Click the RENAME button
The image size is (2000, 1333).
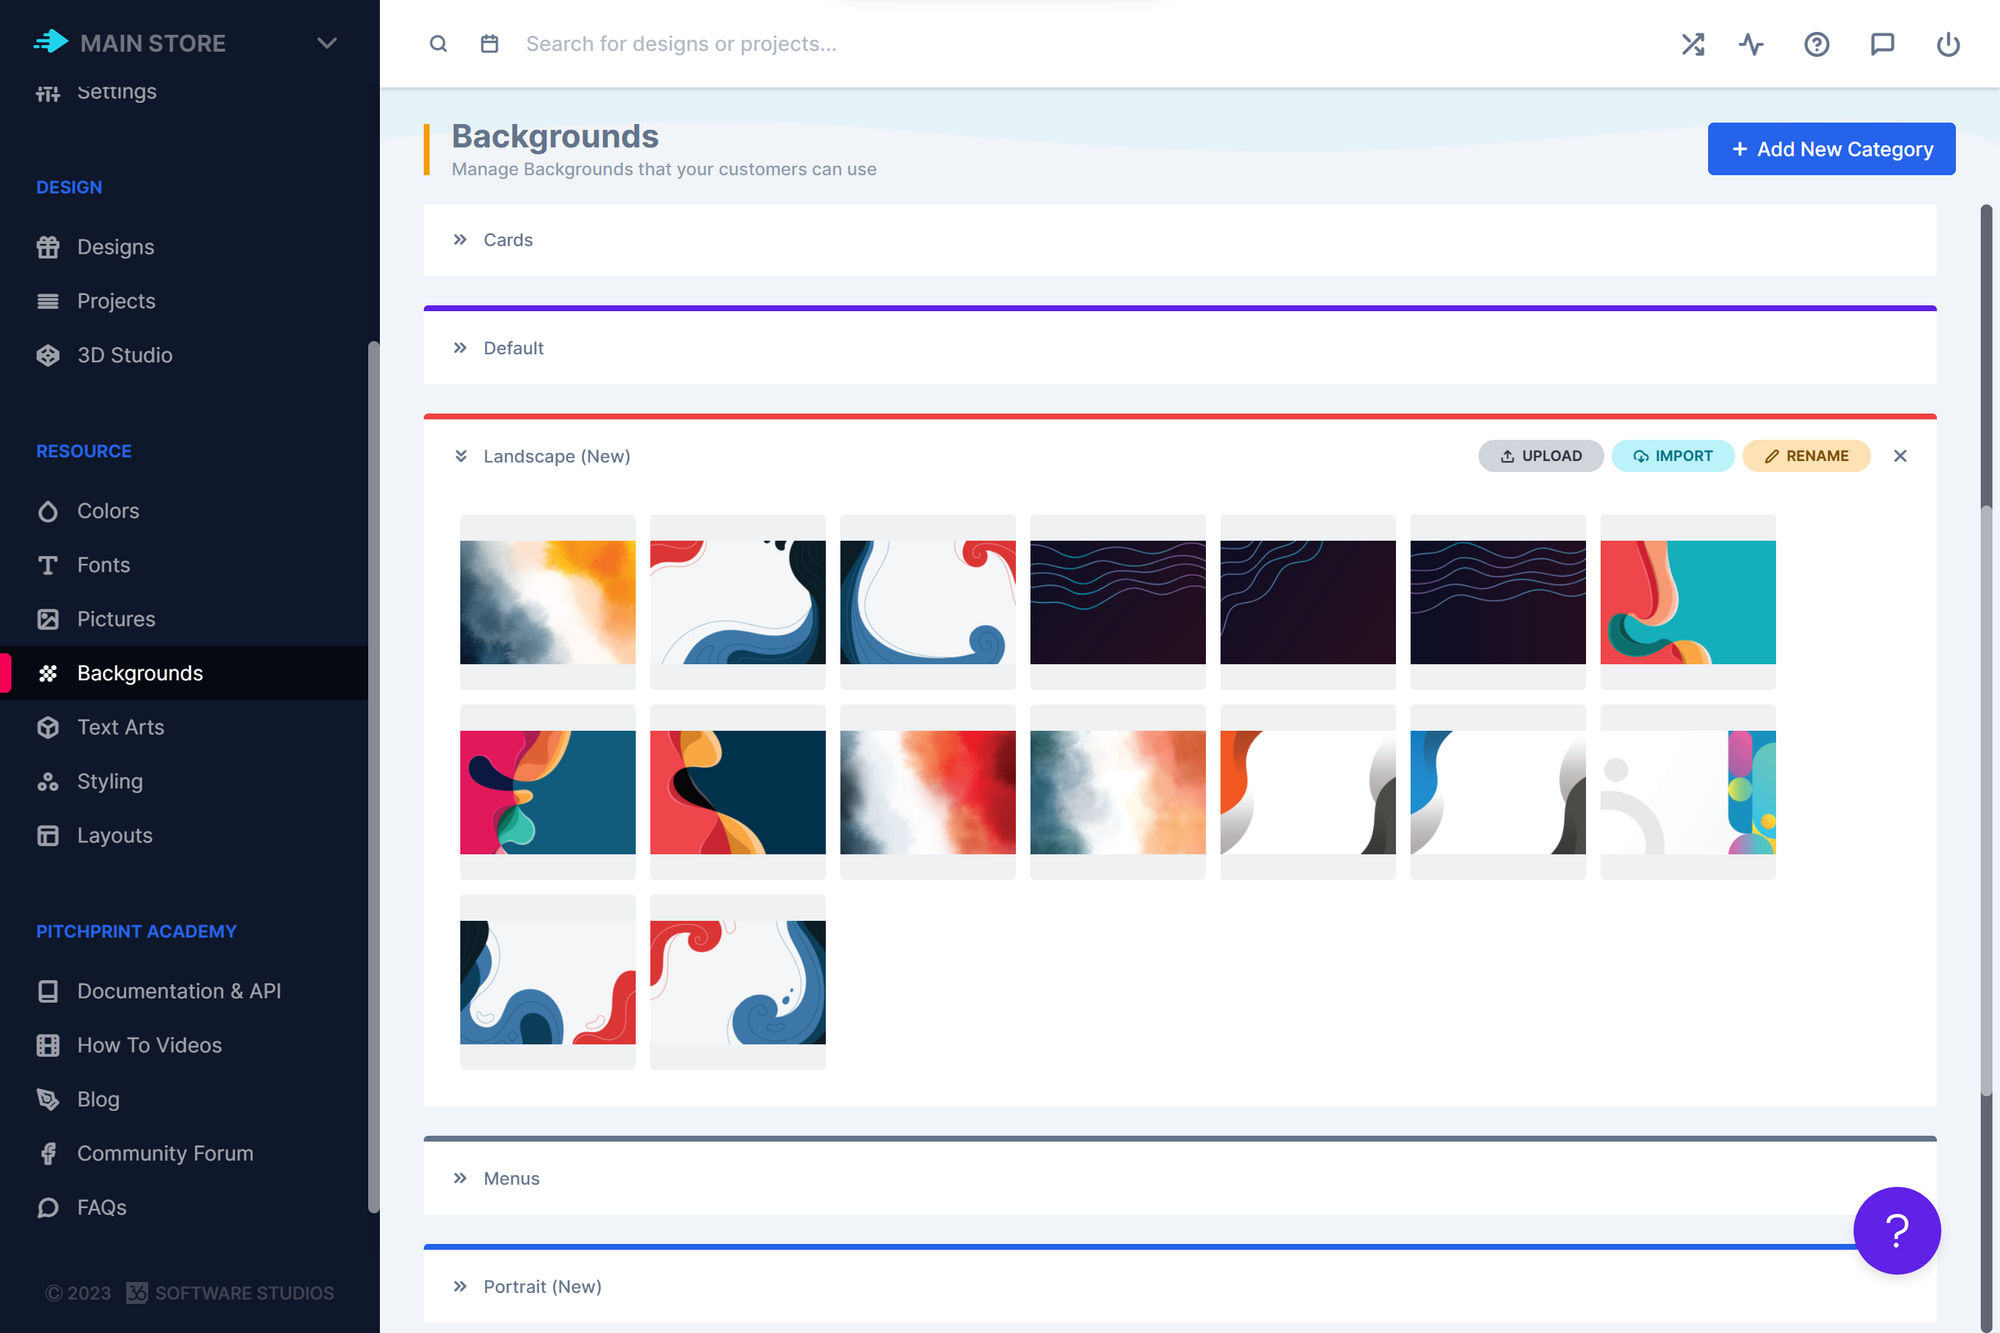point(1806,456)
